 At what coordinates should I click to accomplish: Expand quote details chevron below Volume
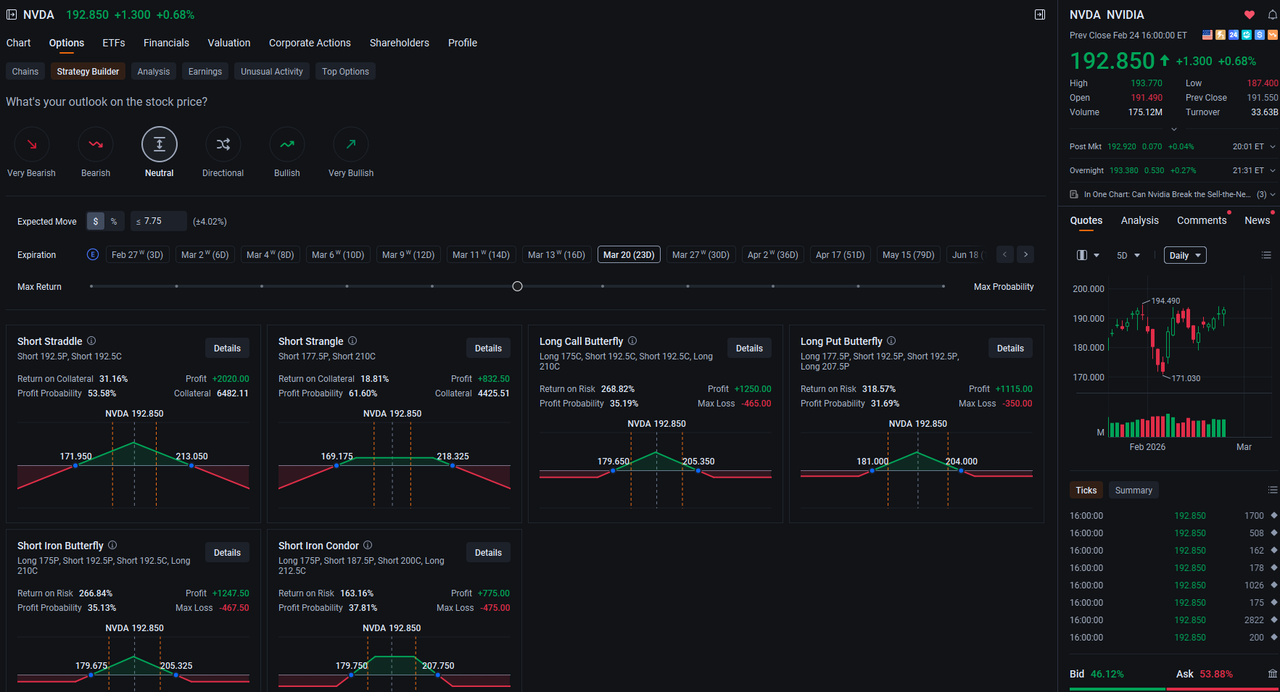(x=1174, y=128)
